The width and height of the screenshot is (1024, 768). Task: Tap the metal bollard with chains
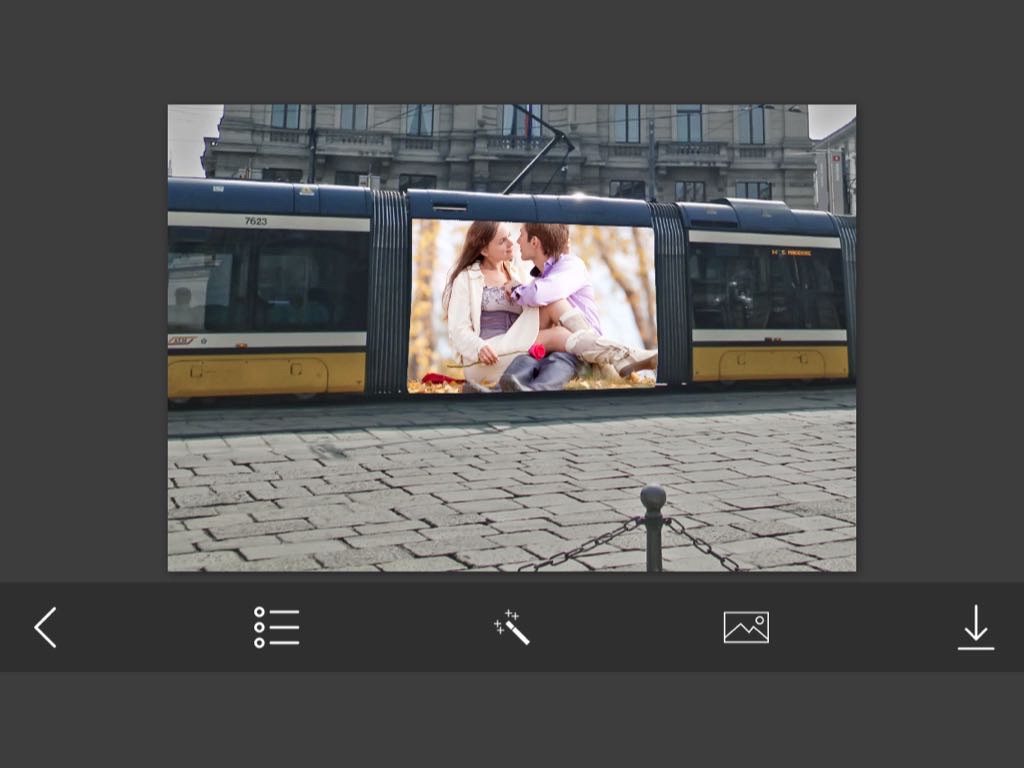point(653,525)
